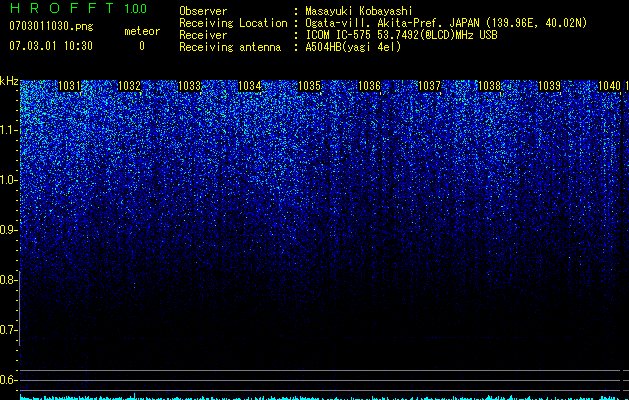This screenshot has height=400, width=629.
Task: Click the 0.8 frequency axis tick
Action: 8,280
